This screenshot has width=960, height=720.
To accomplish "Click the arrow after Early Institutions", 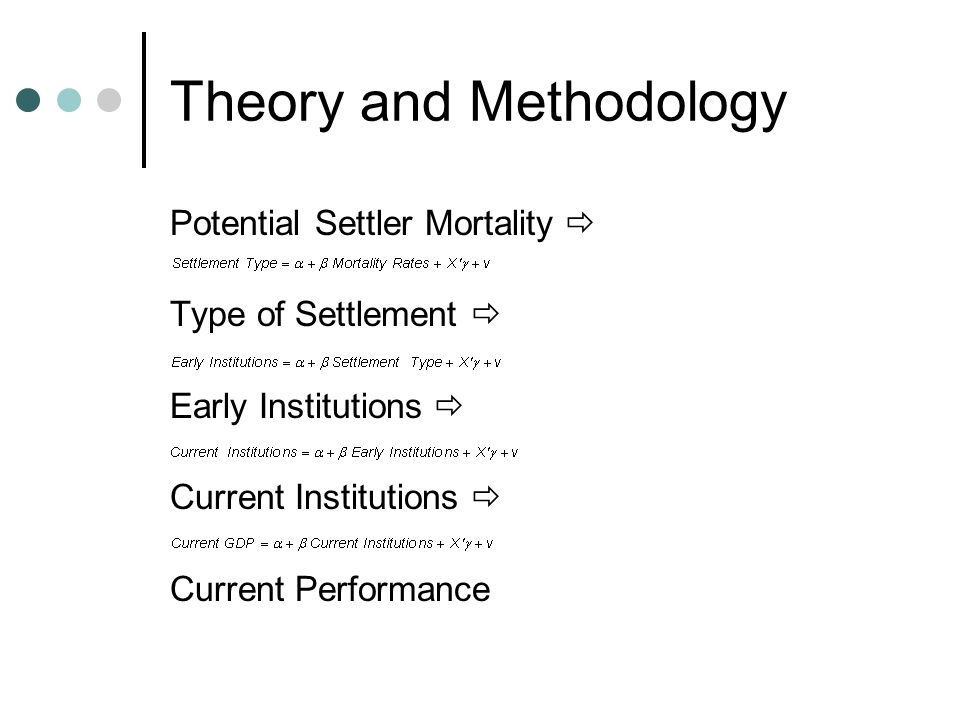I will 449,405.
